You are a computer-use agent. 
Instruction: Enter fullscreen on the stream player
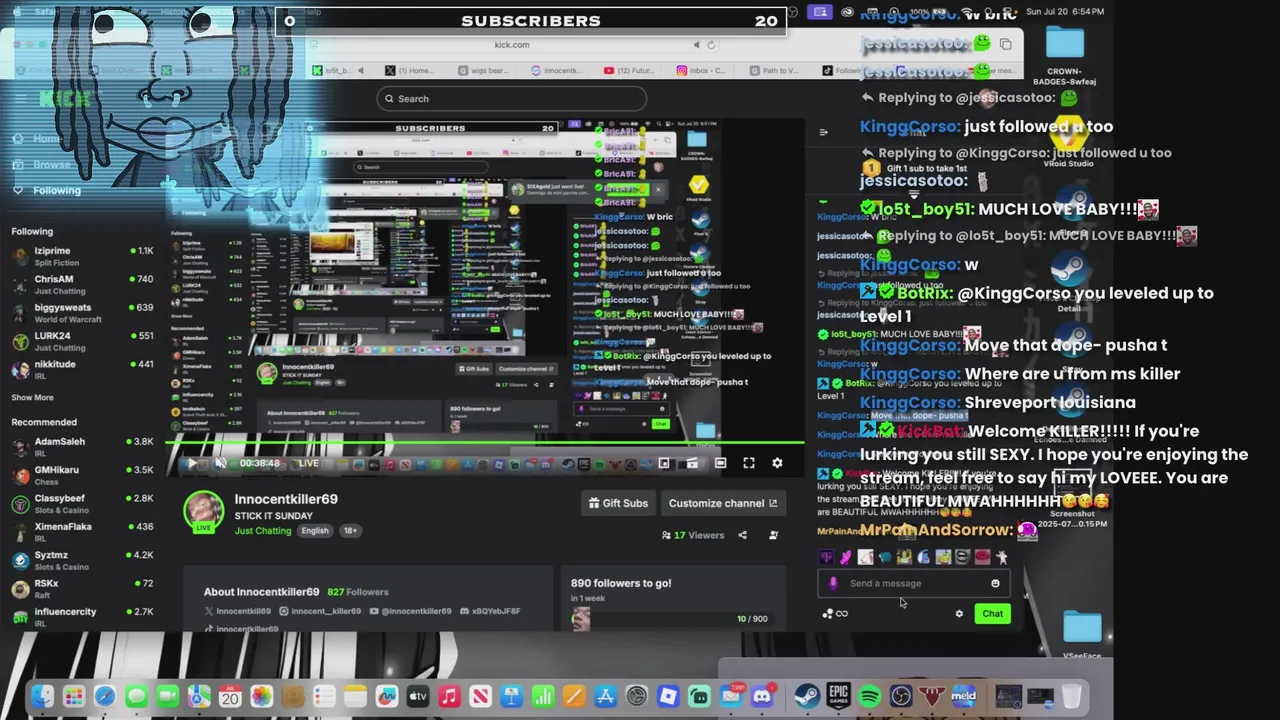tap(749, 463)
